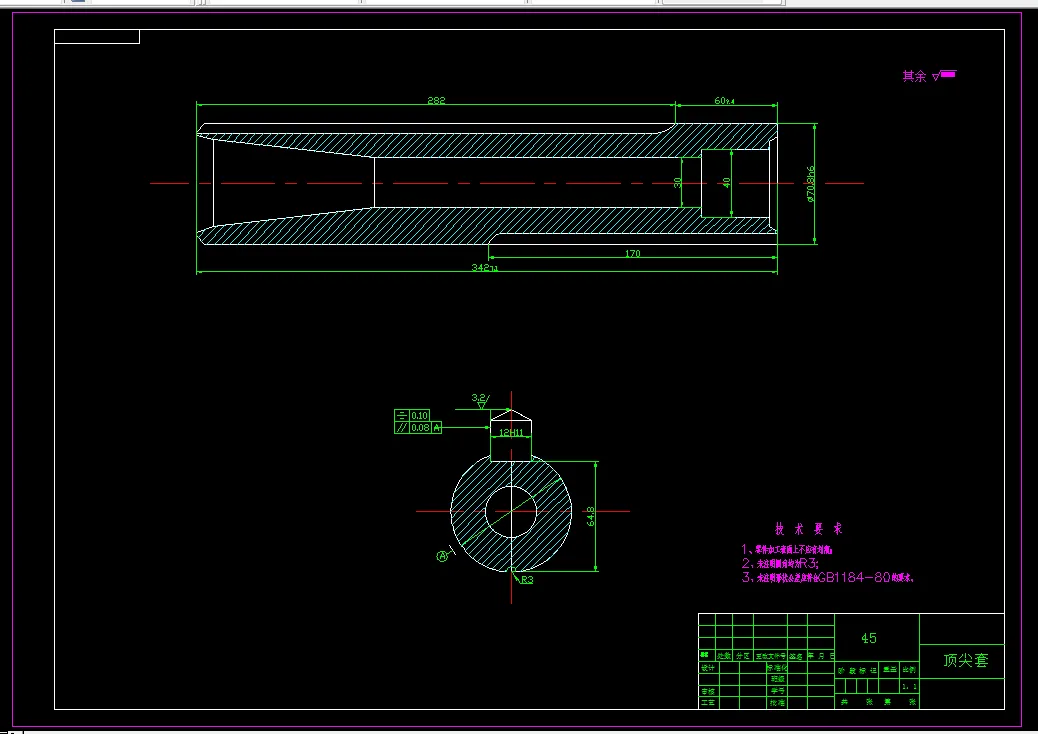The image size is (1038, 734).
Task: Click the 工艺 cell in title block
Action: pyautogui.click(x=708, y=702)
